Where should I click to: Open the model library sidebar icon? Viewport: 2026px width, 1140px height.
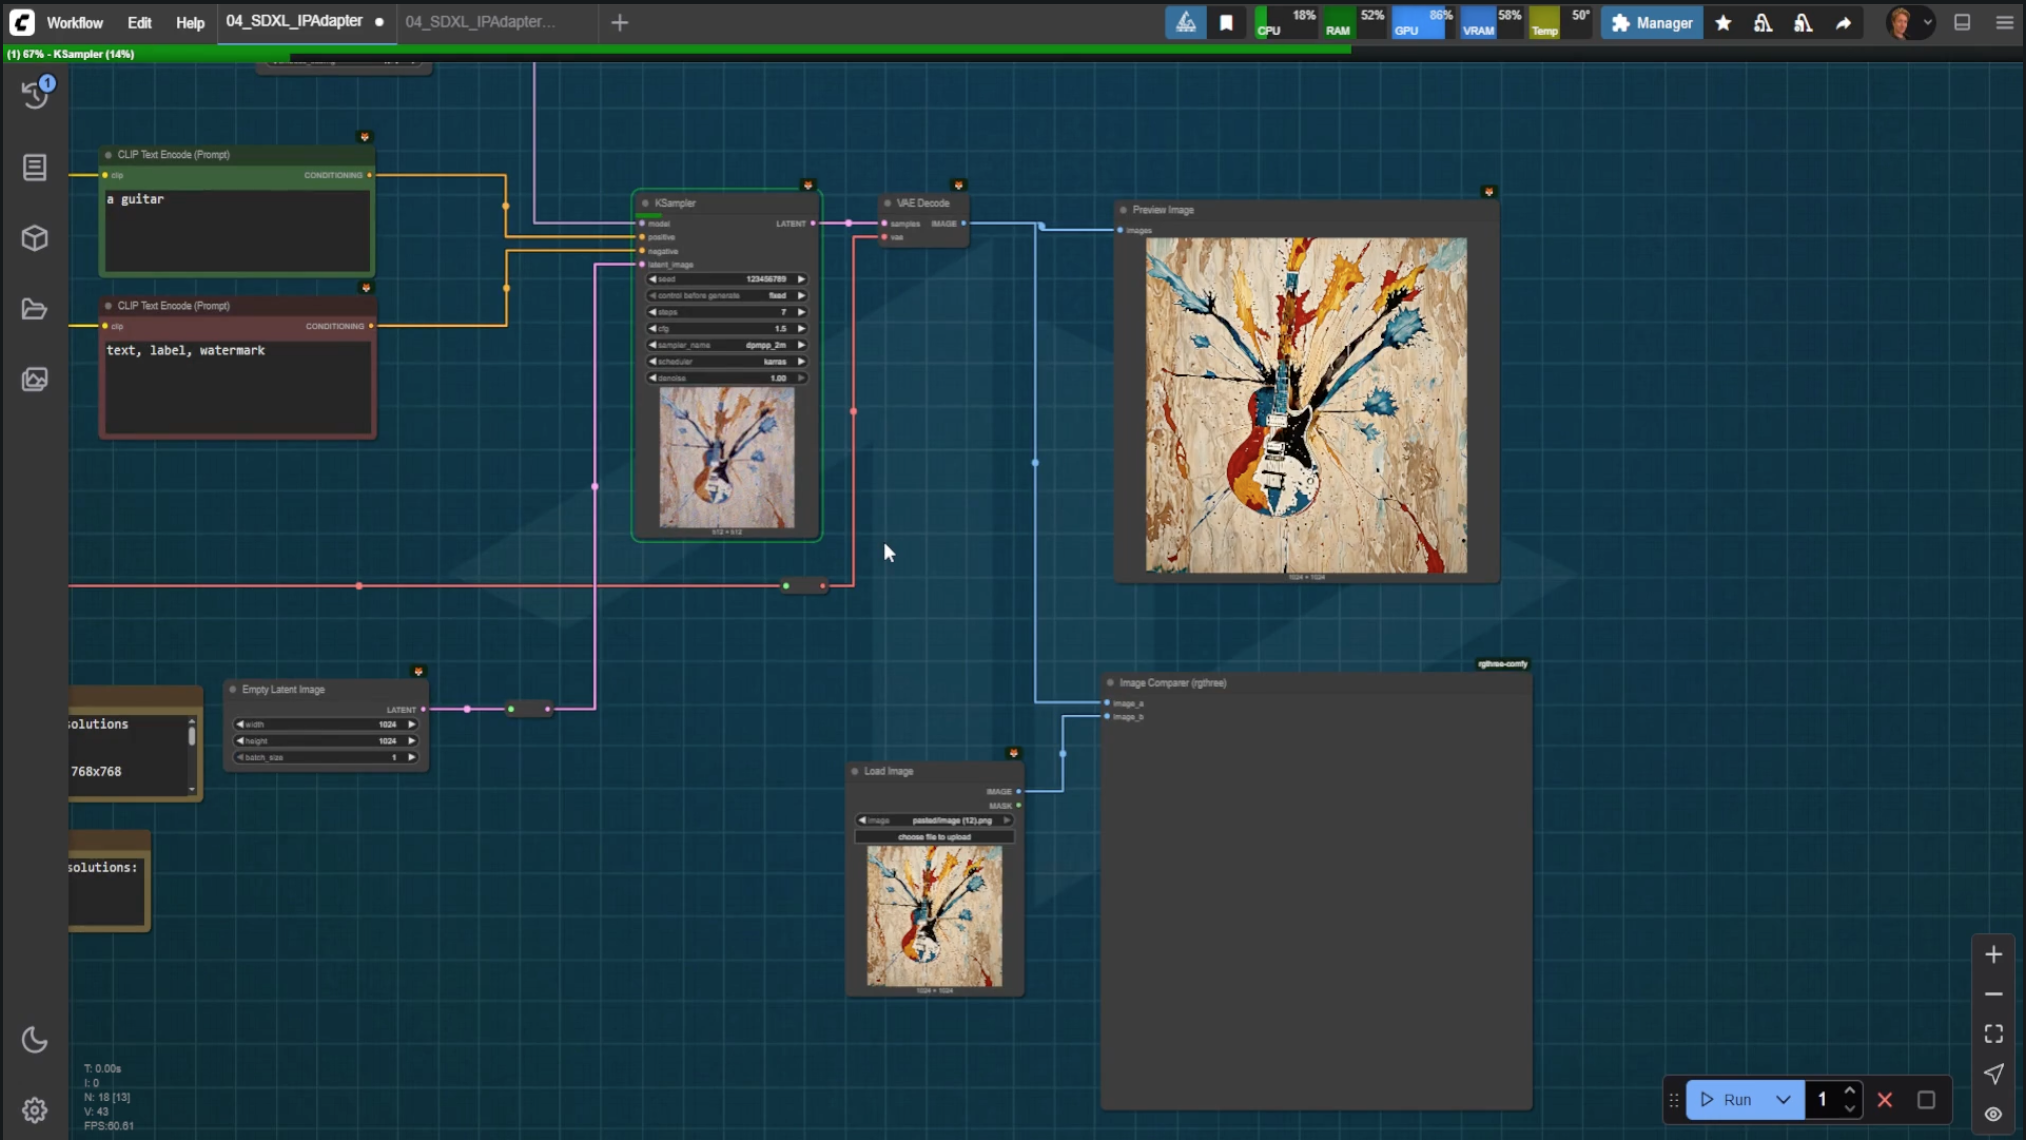click(35, 167)
